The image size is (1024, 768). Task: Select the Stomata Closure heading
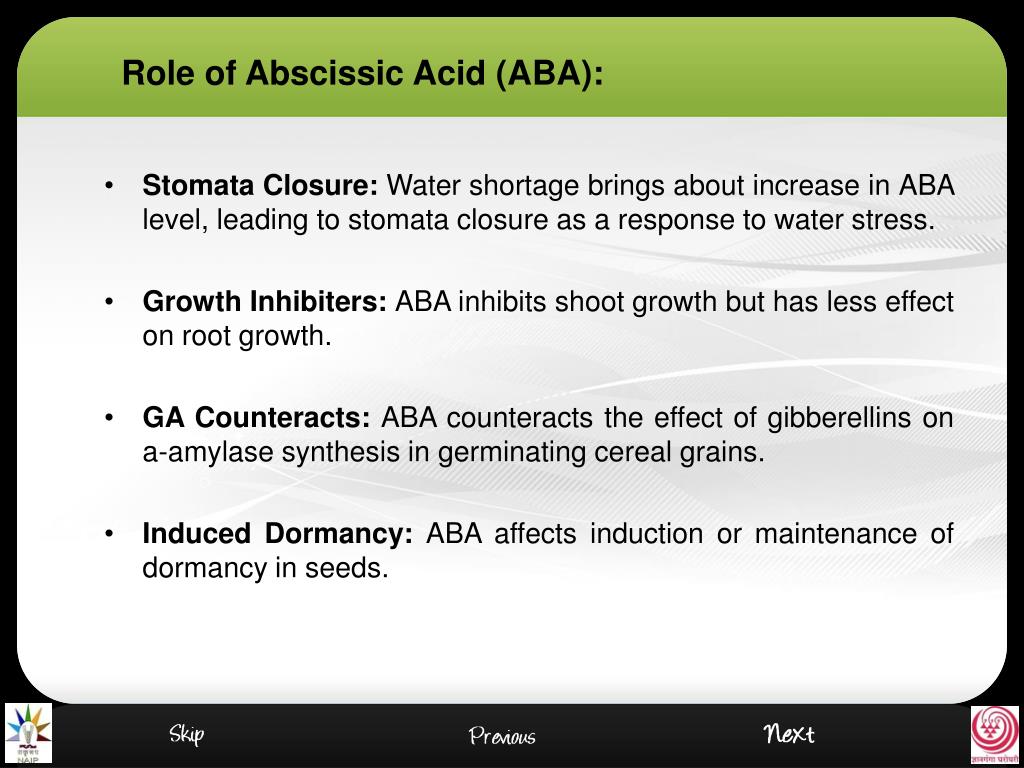click(260, 185)
